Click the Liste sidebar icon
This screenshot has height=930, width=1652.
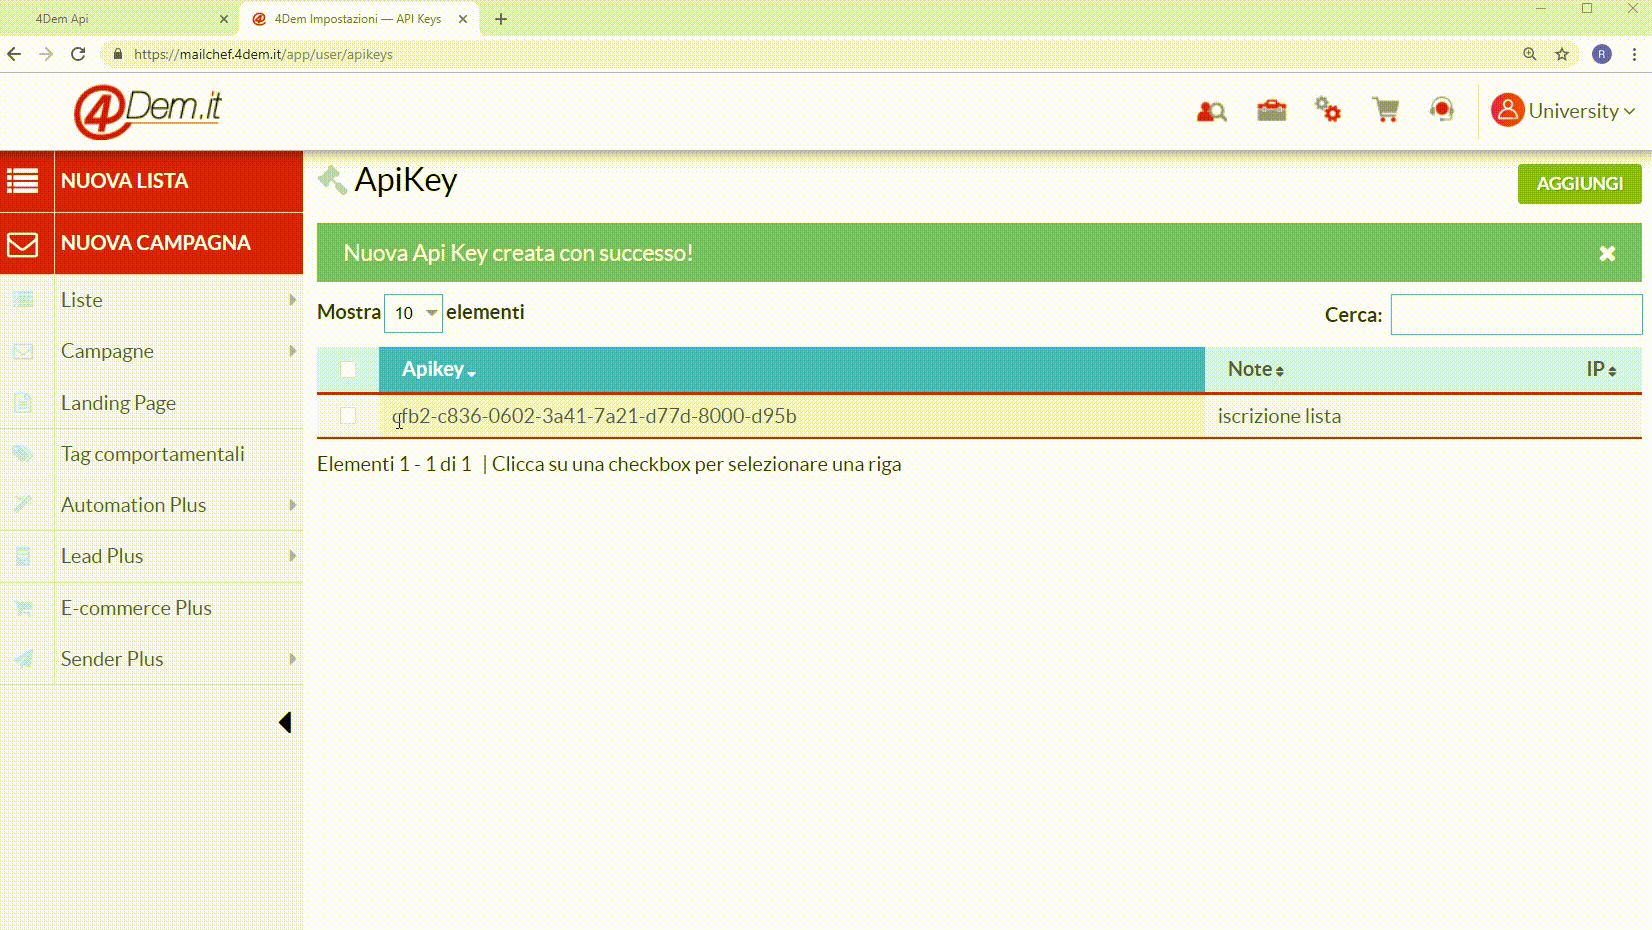[x=23, y=300]
